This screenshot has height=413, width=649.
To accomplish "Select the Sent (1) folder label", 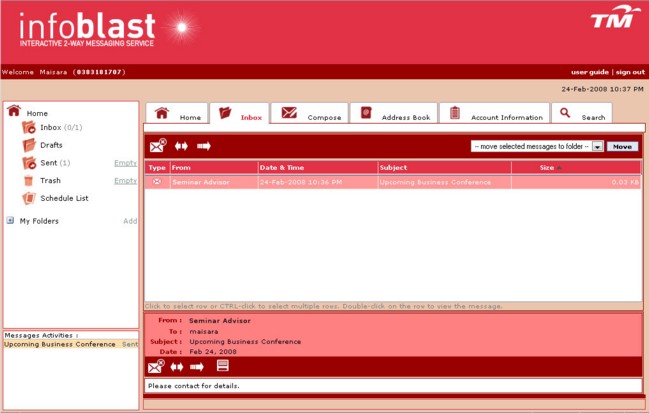I will pos(55,163).
